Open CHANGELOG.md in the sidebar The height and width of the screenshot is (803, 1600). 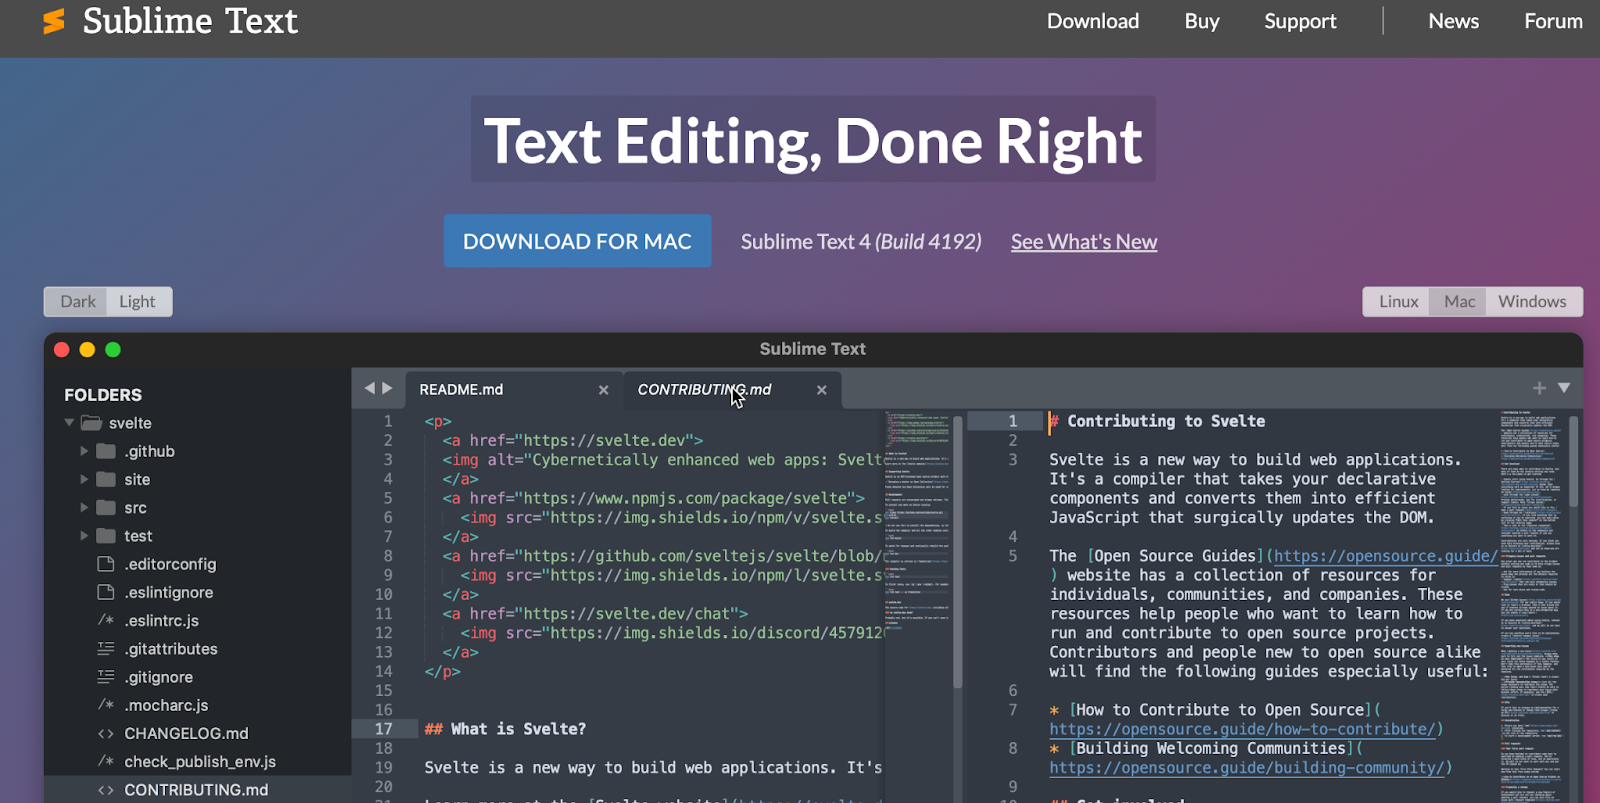pyautogui.click(x=186, y=733)
